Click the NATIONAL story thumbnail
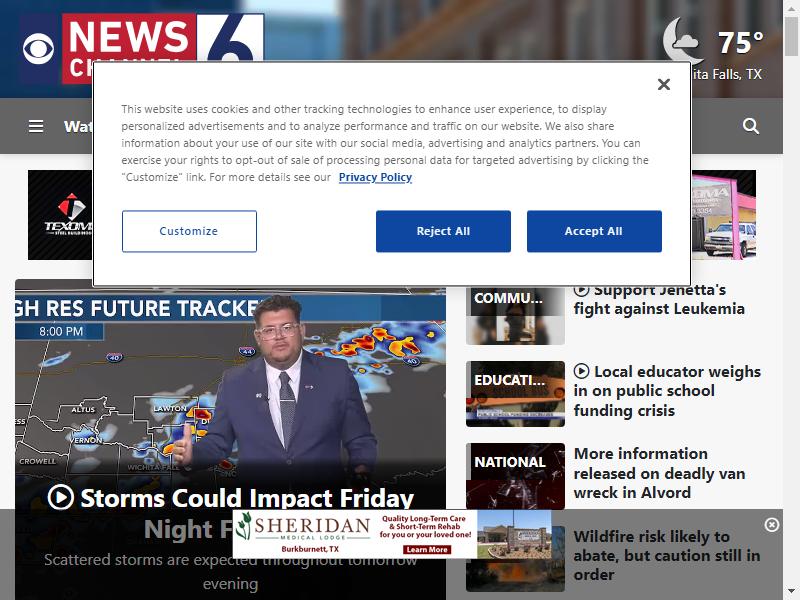This screenshot has width=800, height=600. (515, 476)
